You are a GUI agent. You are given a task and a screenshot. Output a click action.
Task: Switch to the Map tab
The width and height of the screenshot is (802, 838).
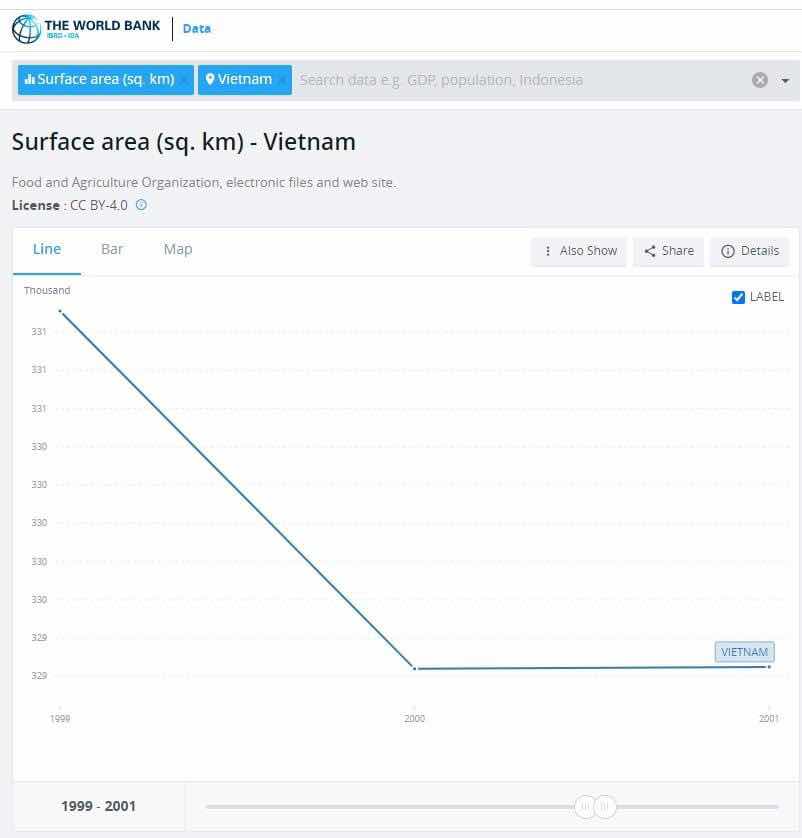[x=178, y=250]
